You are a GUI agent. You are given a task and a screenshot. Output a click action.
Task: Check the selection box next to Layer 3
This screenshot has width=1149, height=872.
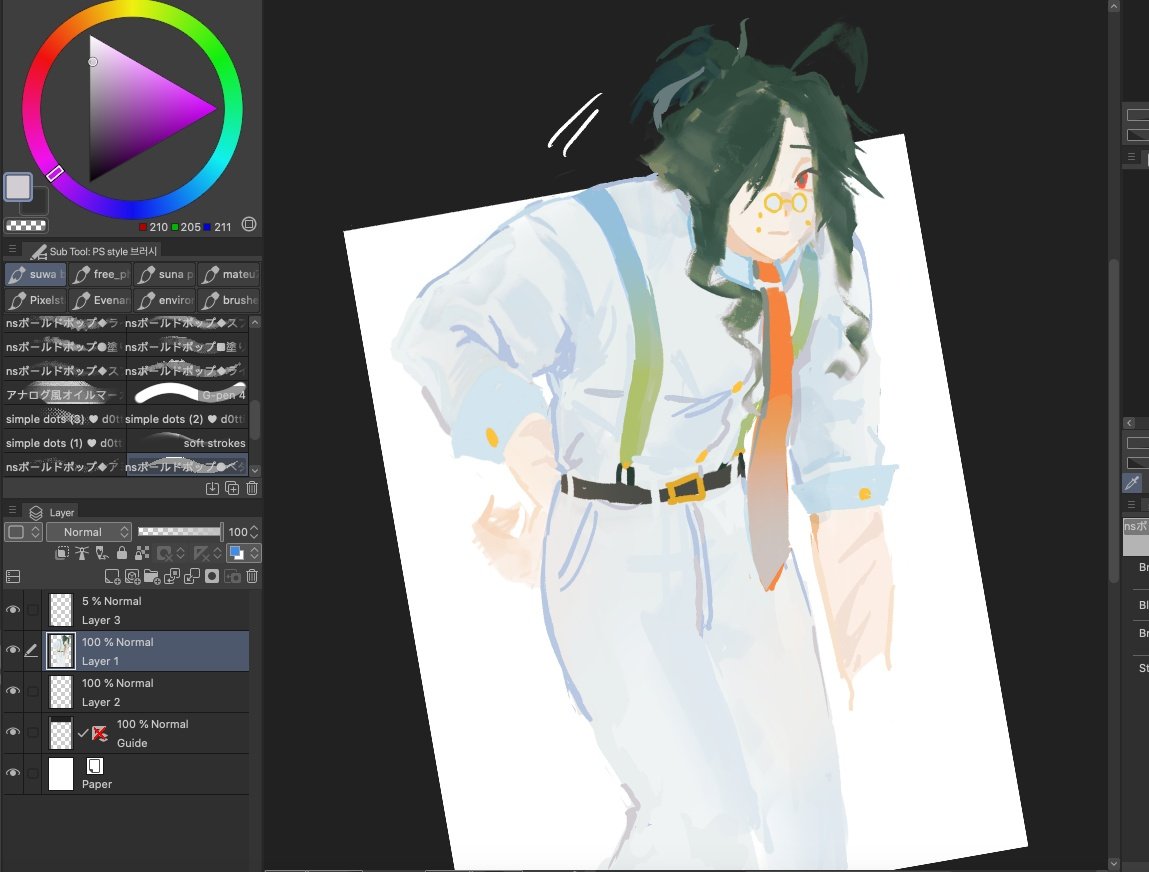tap(33, 610)
